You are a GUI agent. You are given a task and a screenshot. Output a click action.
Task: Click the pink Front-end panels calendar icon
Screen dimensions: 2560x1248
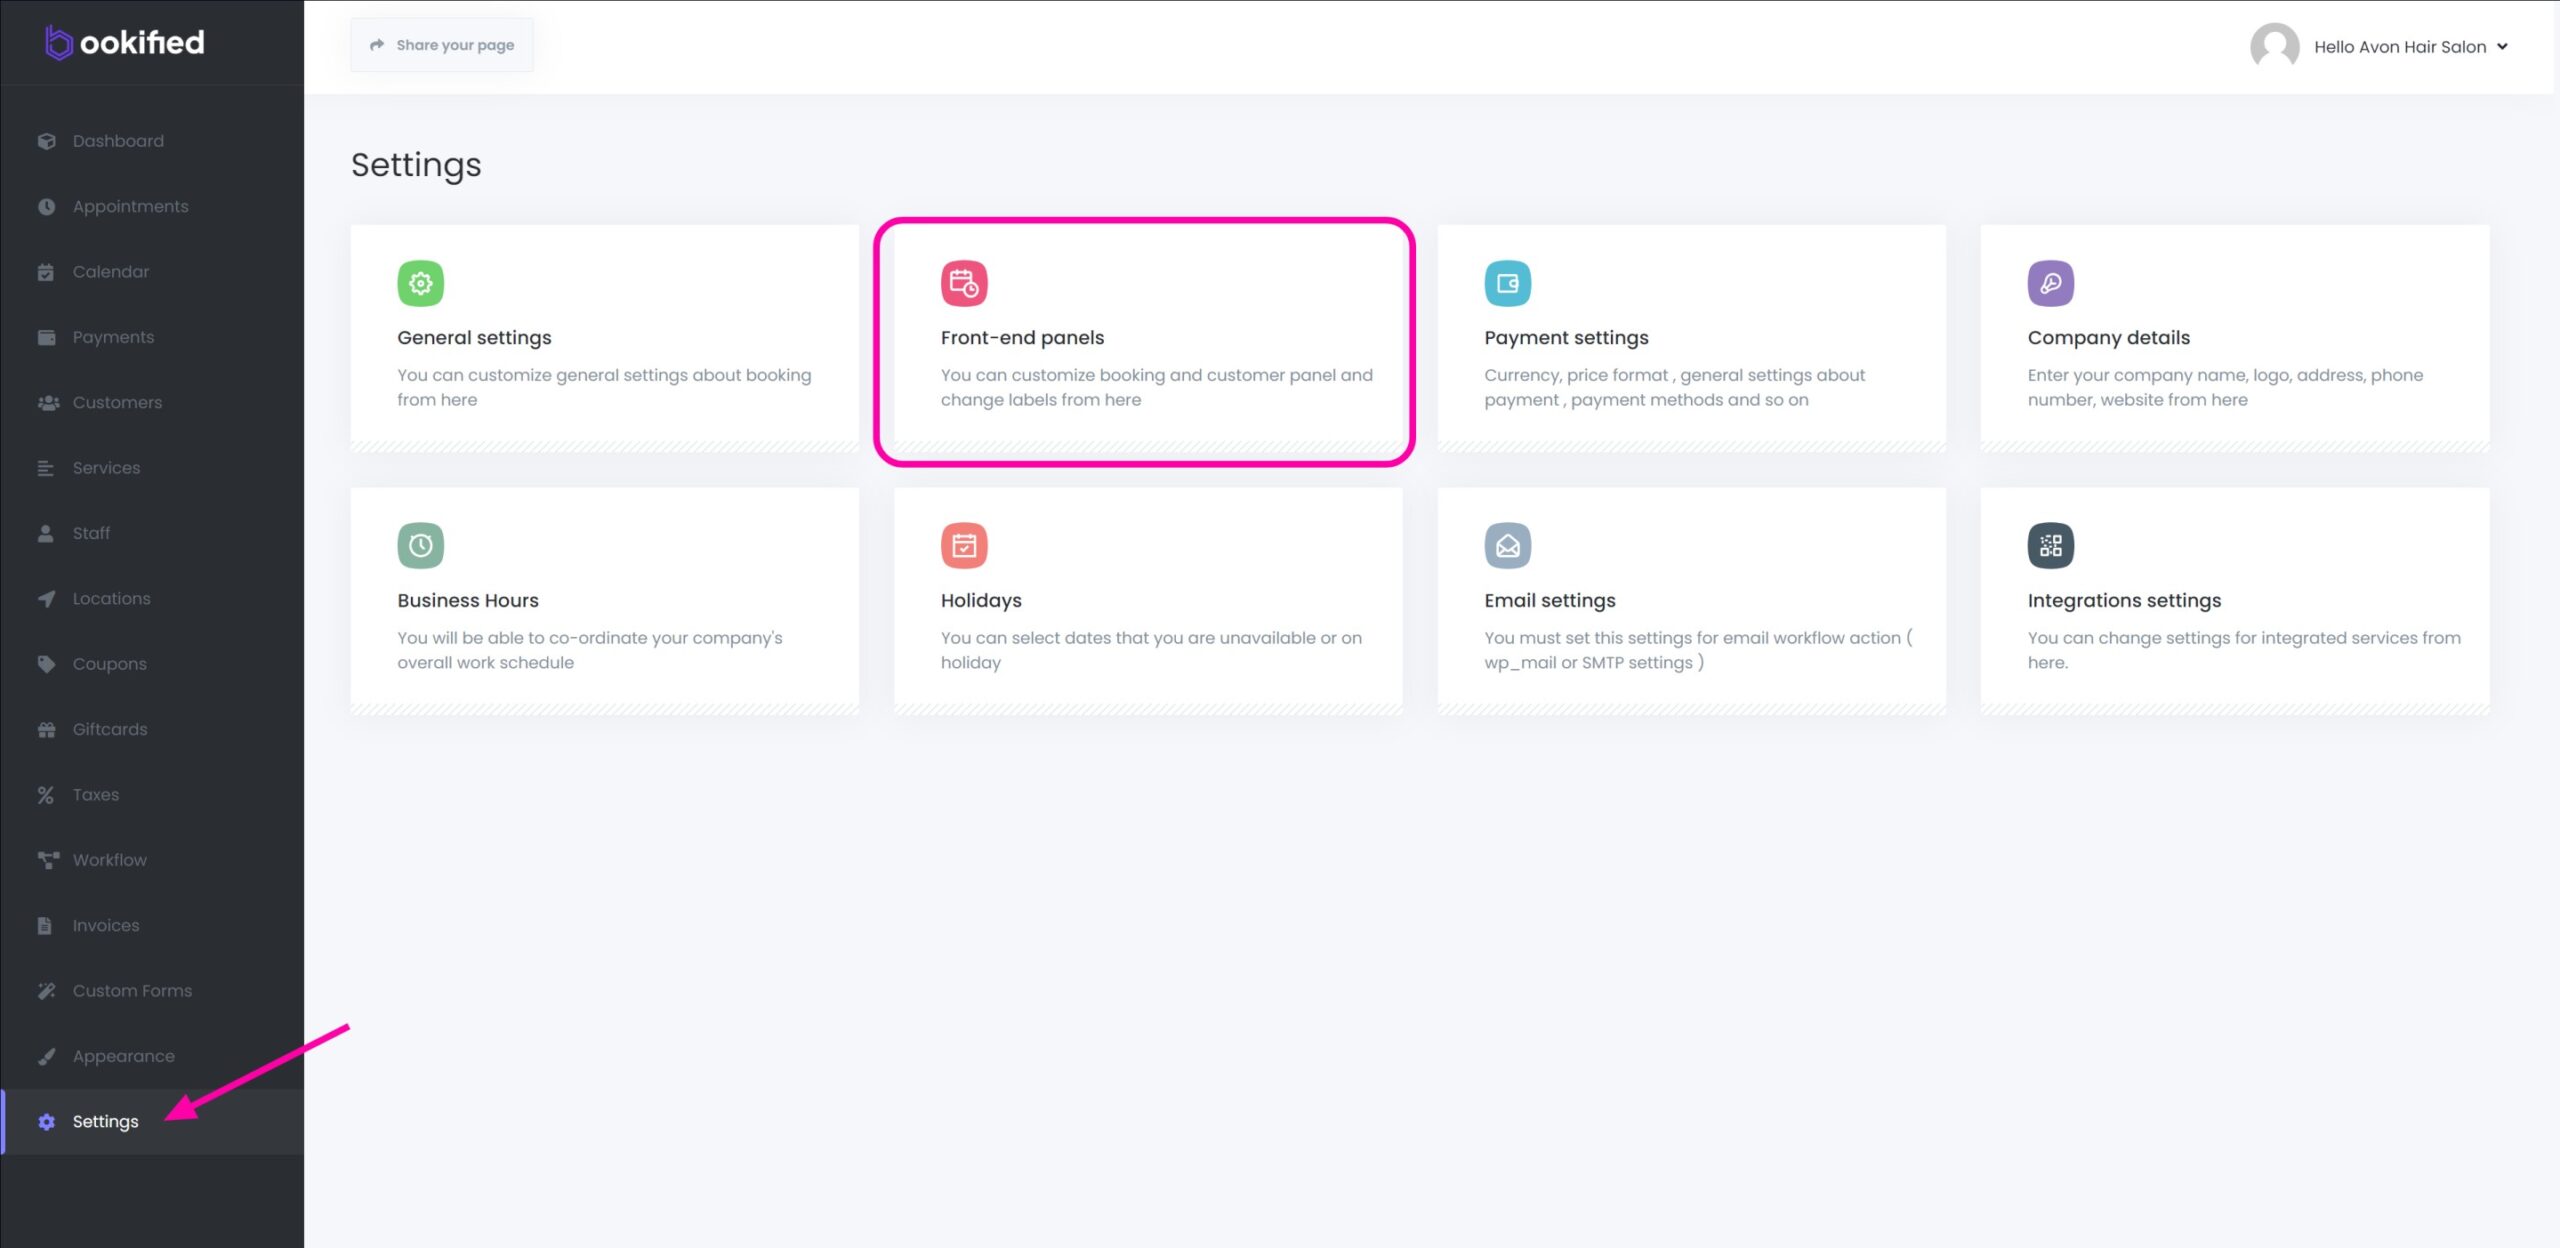tap(963, 283)
